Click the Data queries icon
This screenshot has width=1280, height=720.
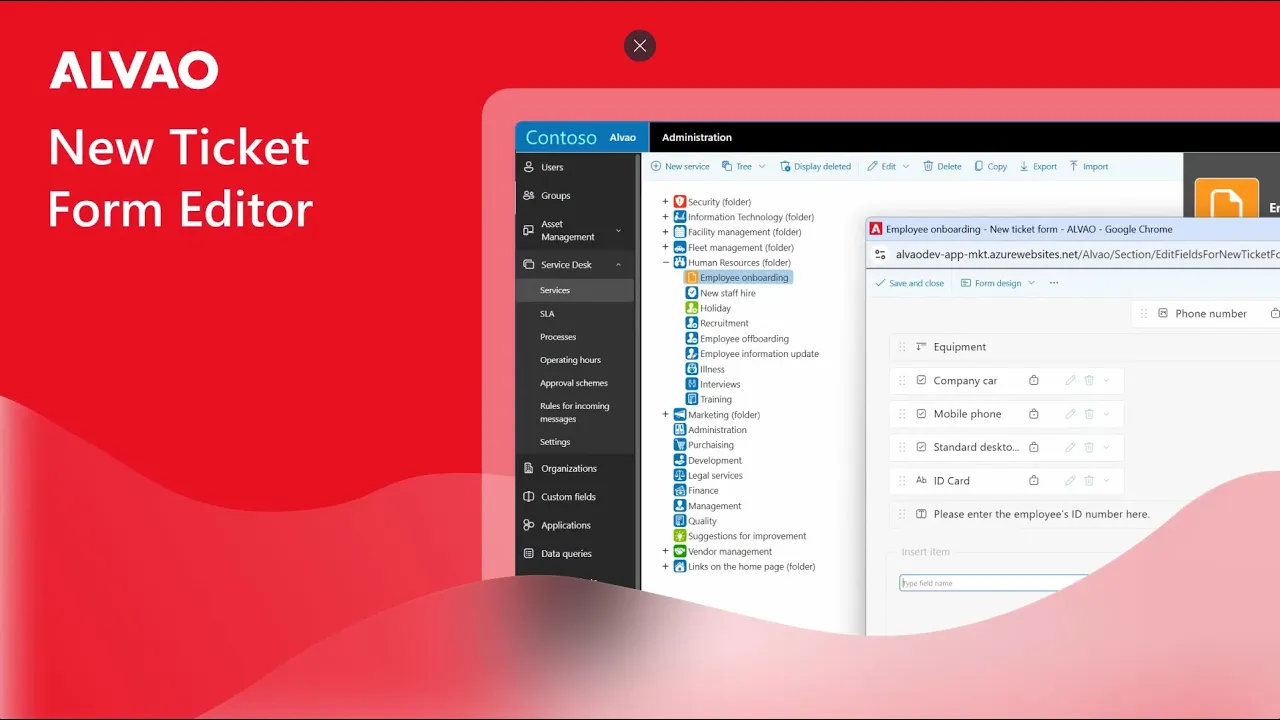[529, 554]
